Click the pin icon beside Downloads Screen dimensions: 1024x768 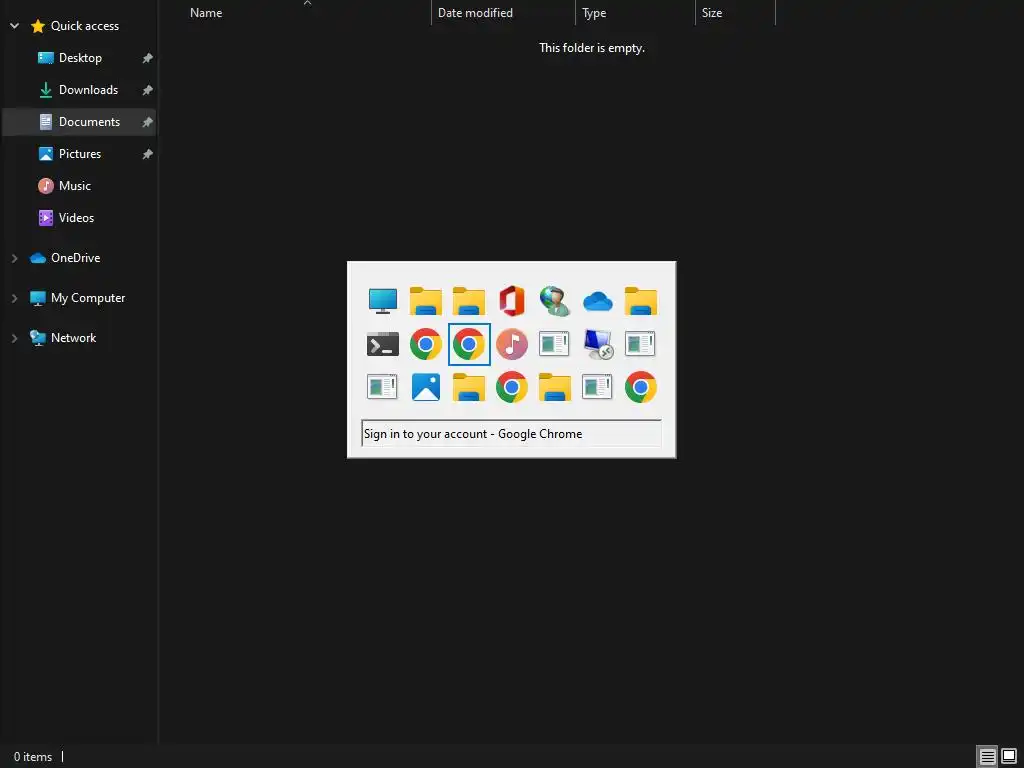click(x=148, y=90)
